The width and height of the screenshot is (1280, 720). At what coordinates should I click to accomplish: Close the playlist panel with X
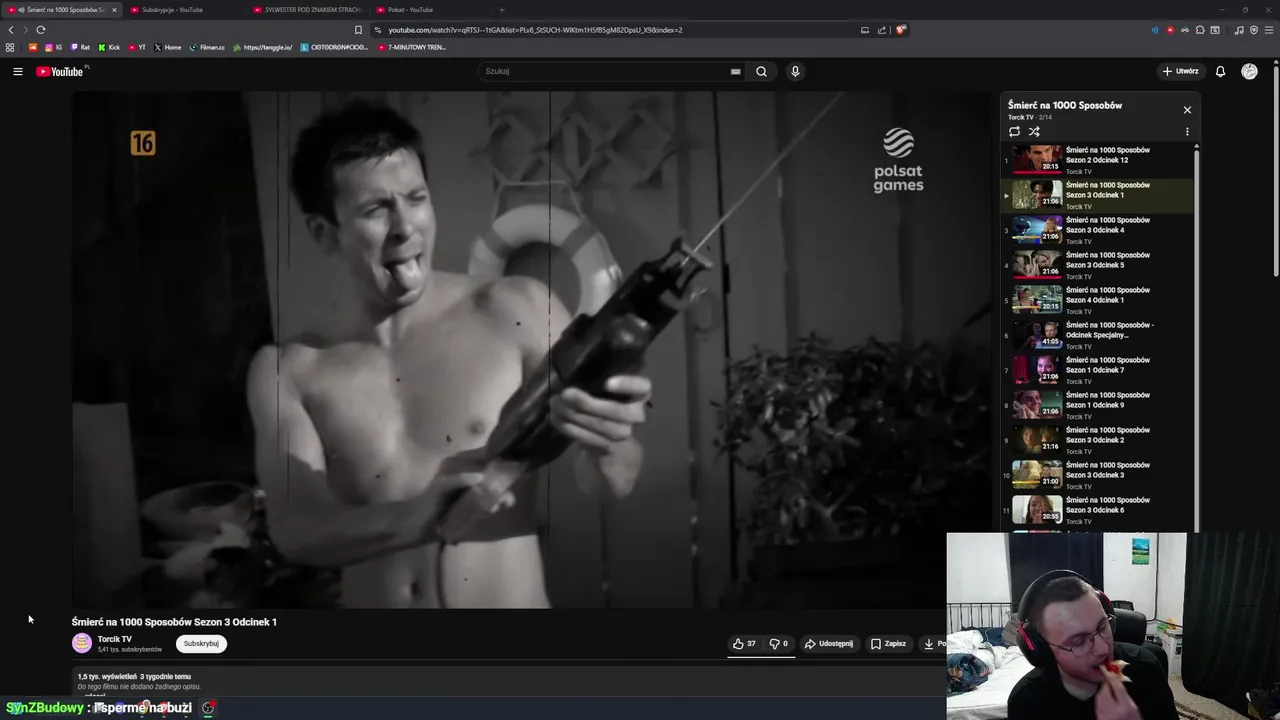(1187, 110)
